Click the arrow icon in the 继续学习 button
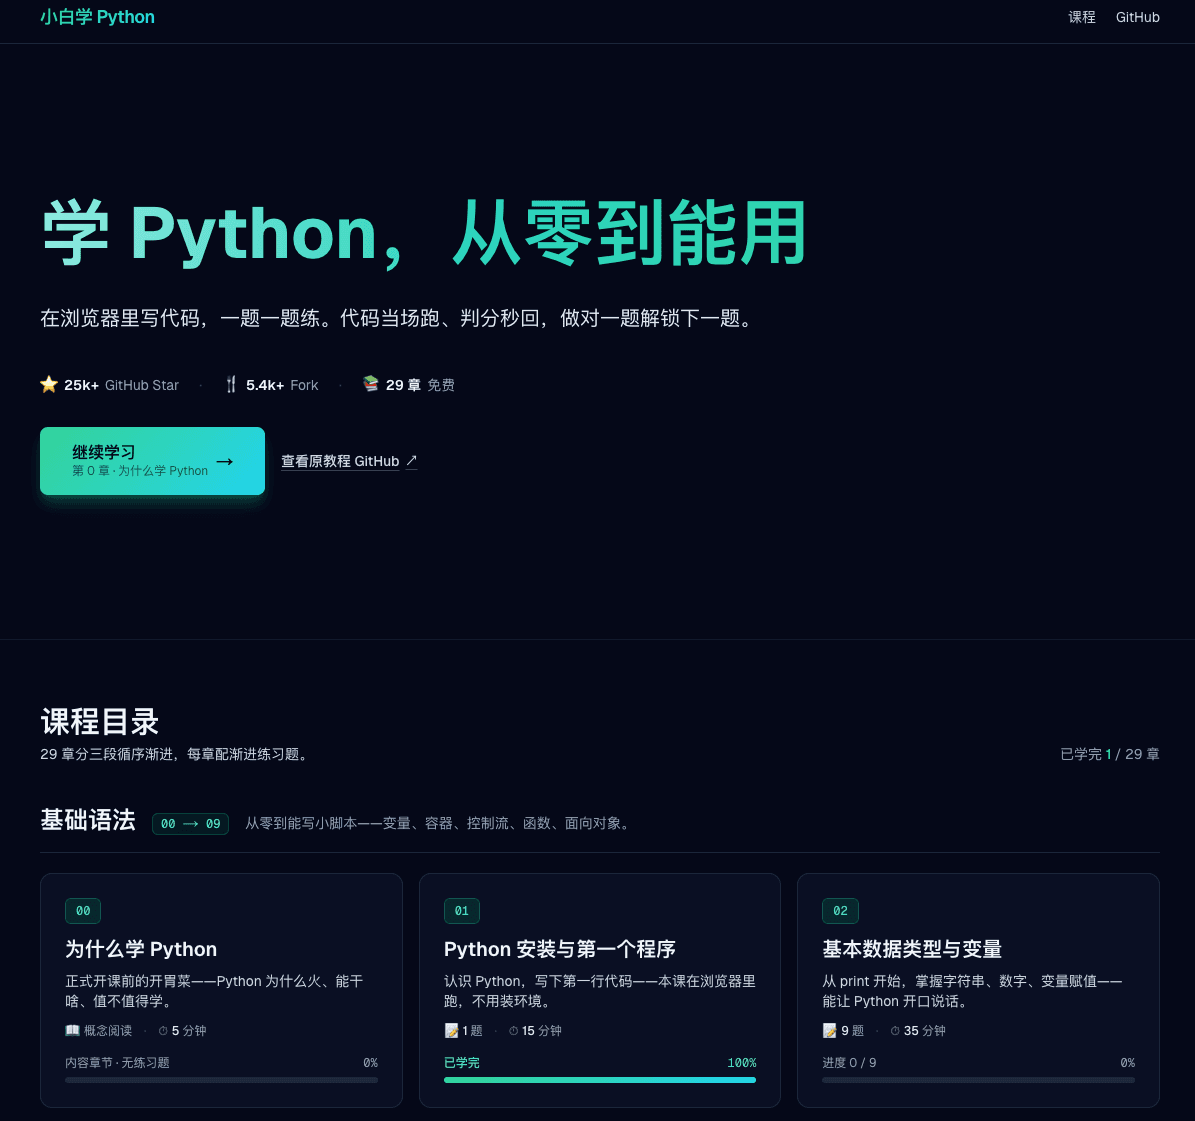This screenshot has height=1121, width=1195. click(225, 462)
